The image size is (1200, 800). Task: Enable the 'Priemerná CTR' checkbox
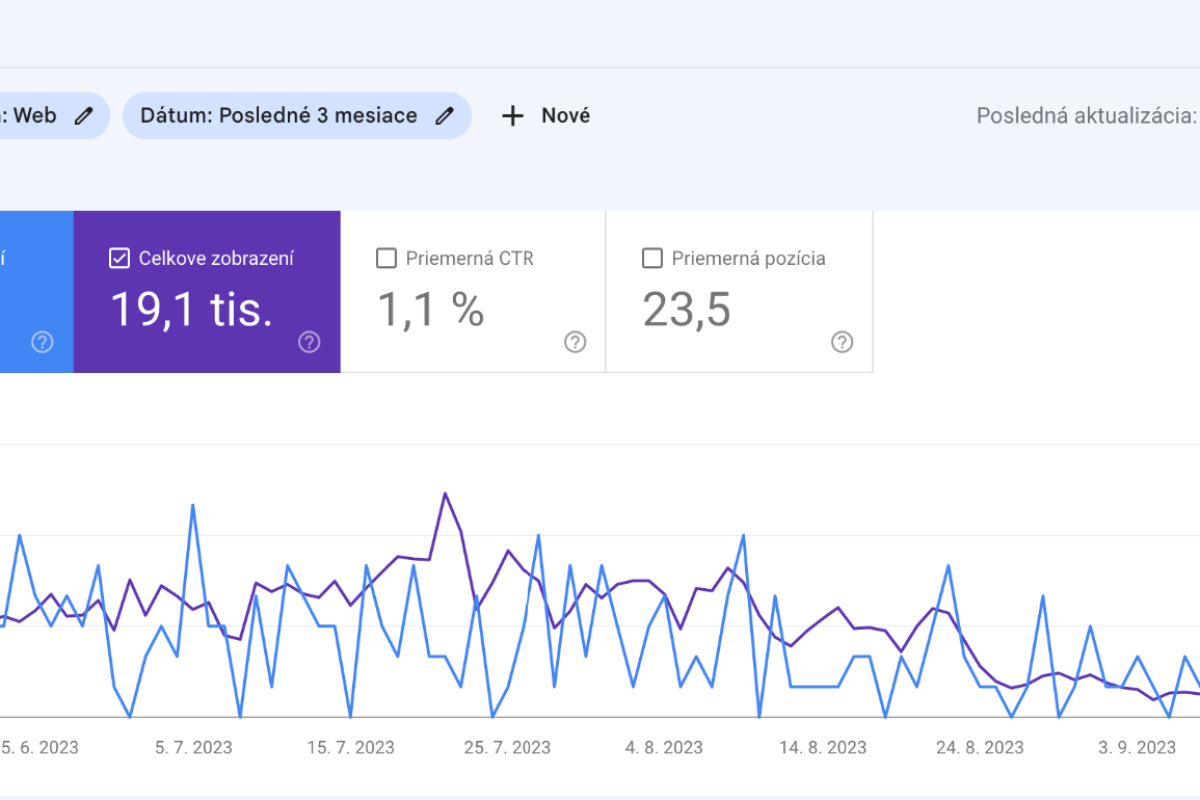tap(386, 259)
